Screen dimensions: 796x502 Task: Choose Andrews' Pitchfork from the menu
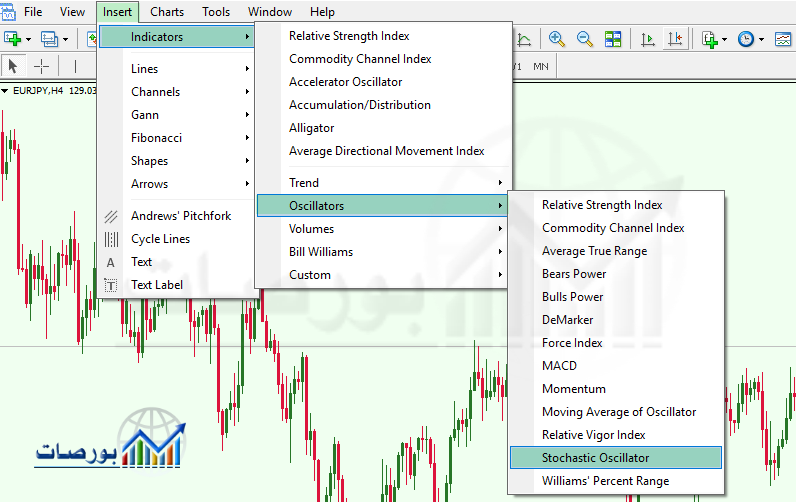coord(177,216)
